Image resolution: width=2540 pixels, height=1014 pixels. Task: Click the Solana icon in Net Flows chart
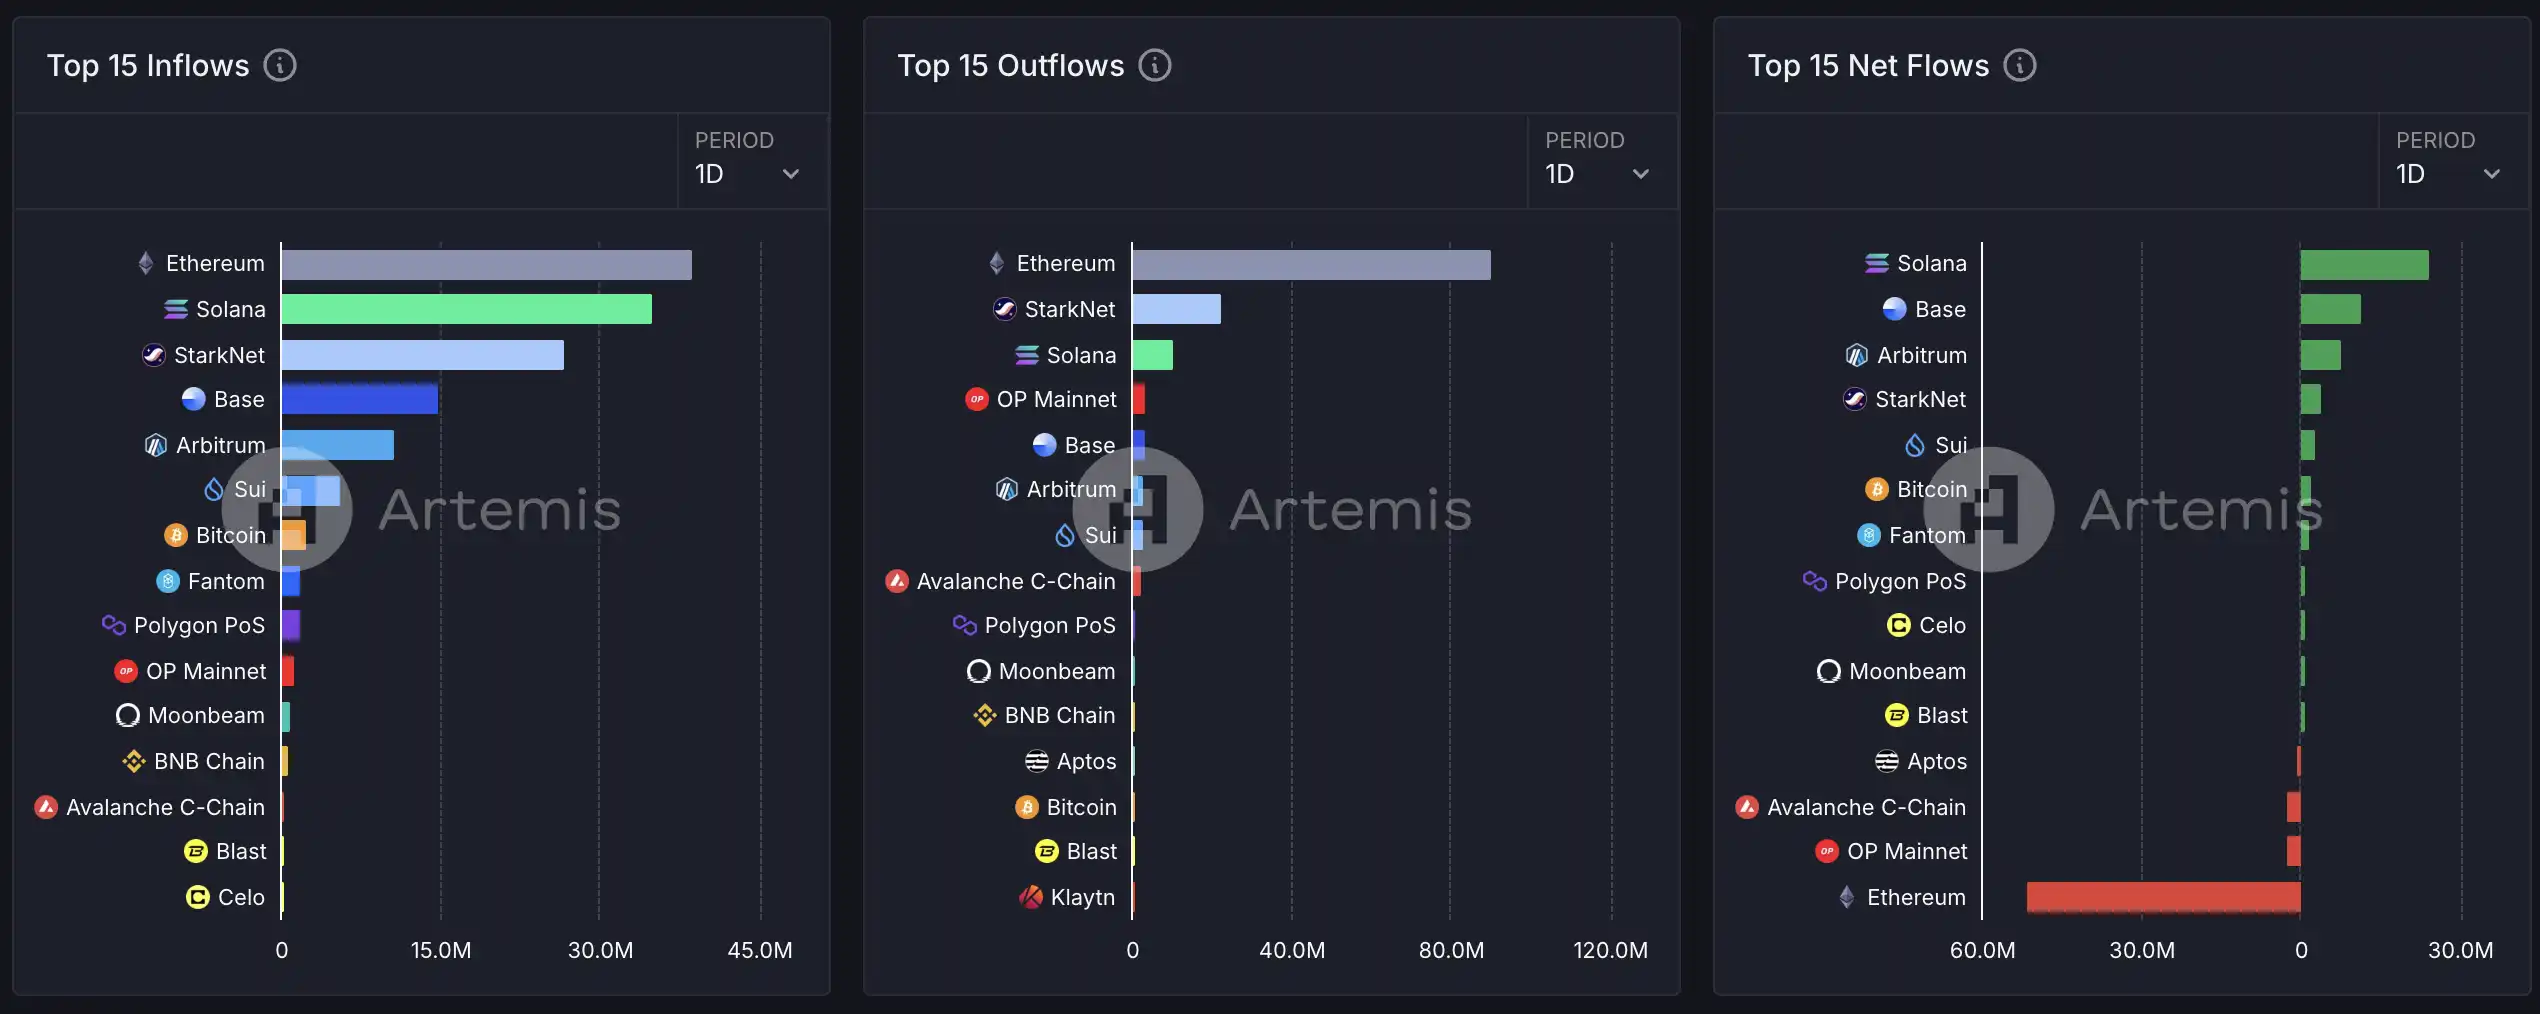[x=1877, y=264]
